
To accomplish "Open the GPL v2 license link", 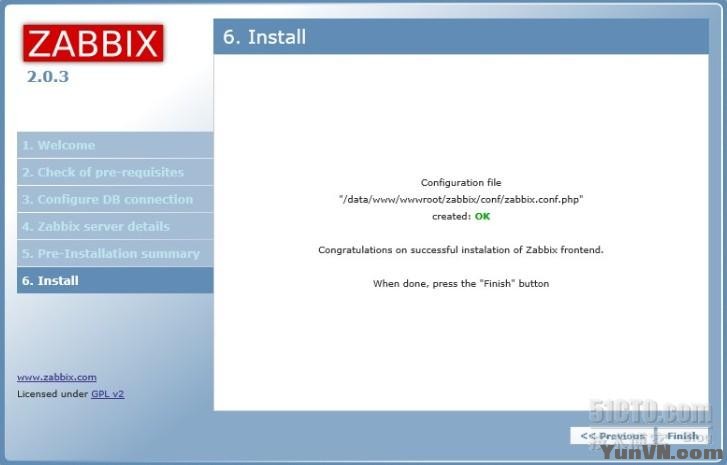I will pos(108,394).
